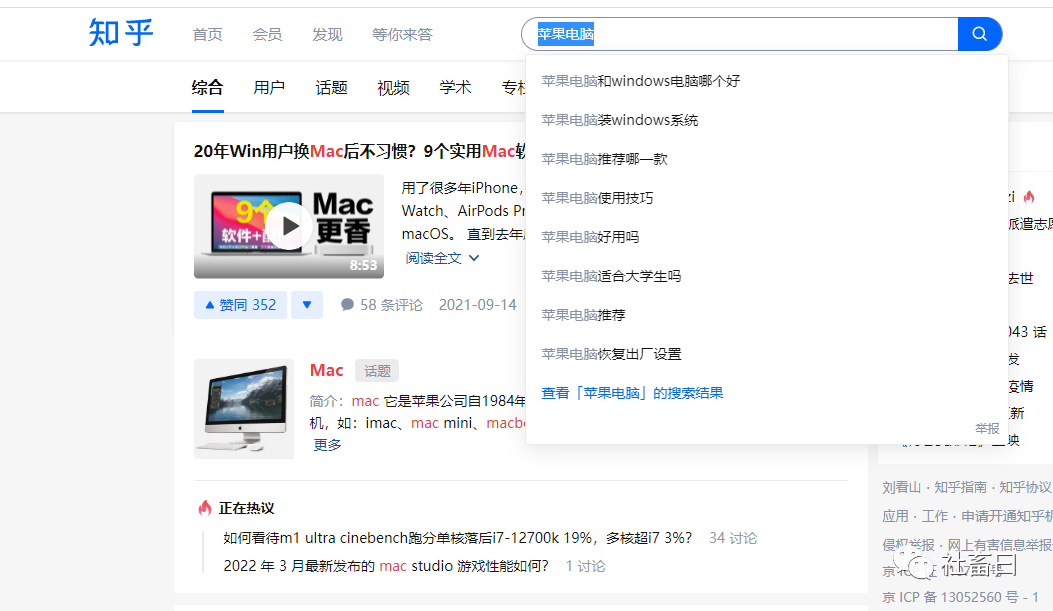The image size is (1053, 611).
Task: Click the iMac topic thumbnail image
Action: 244,409
